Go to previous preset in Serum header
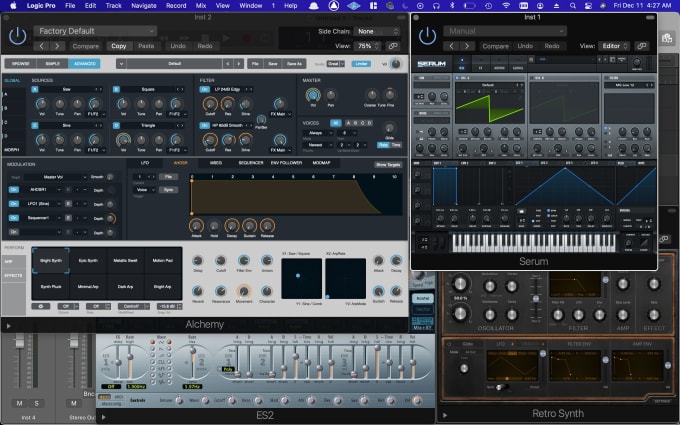The width and height of the screenshot is (680, 425). tap(451, 46)
